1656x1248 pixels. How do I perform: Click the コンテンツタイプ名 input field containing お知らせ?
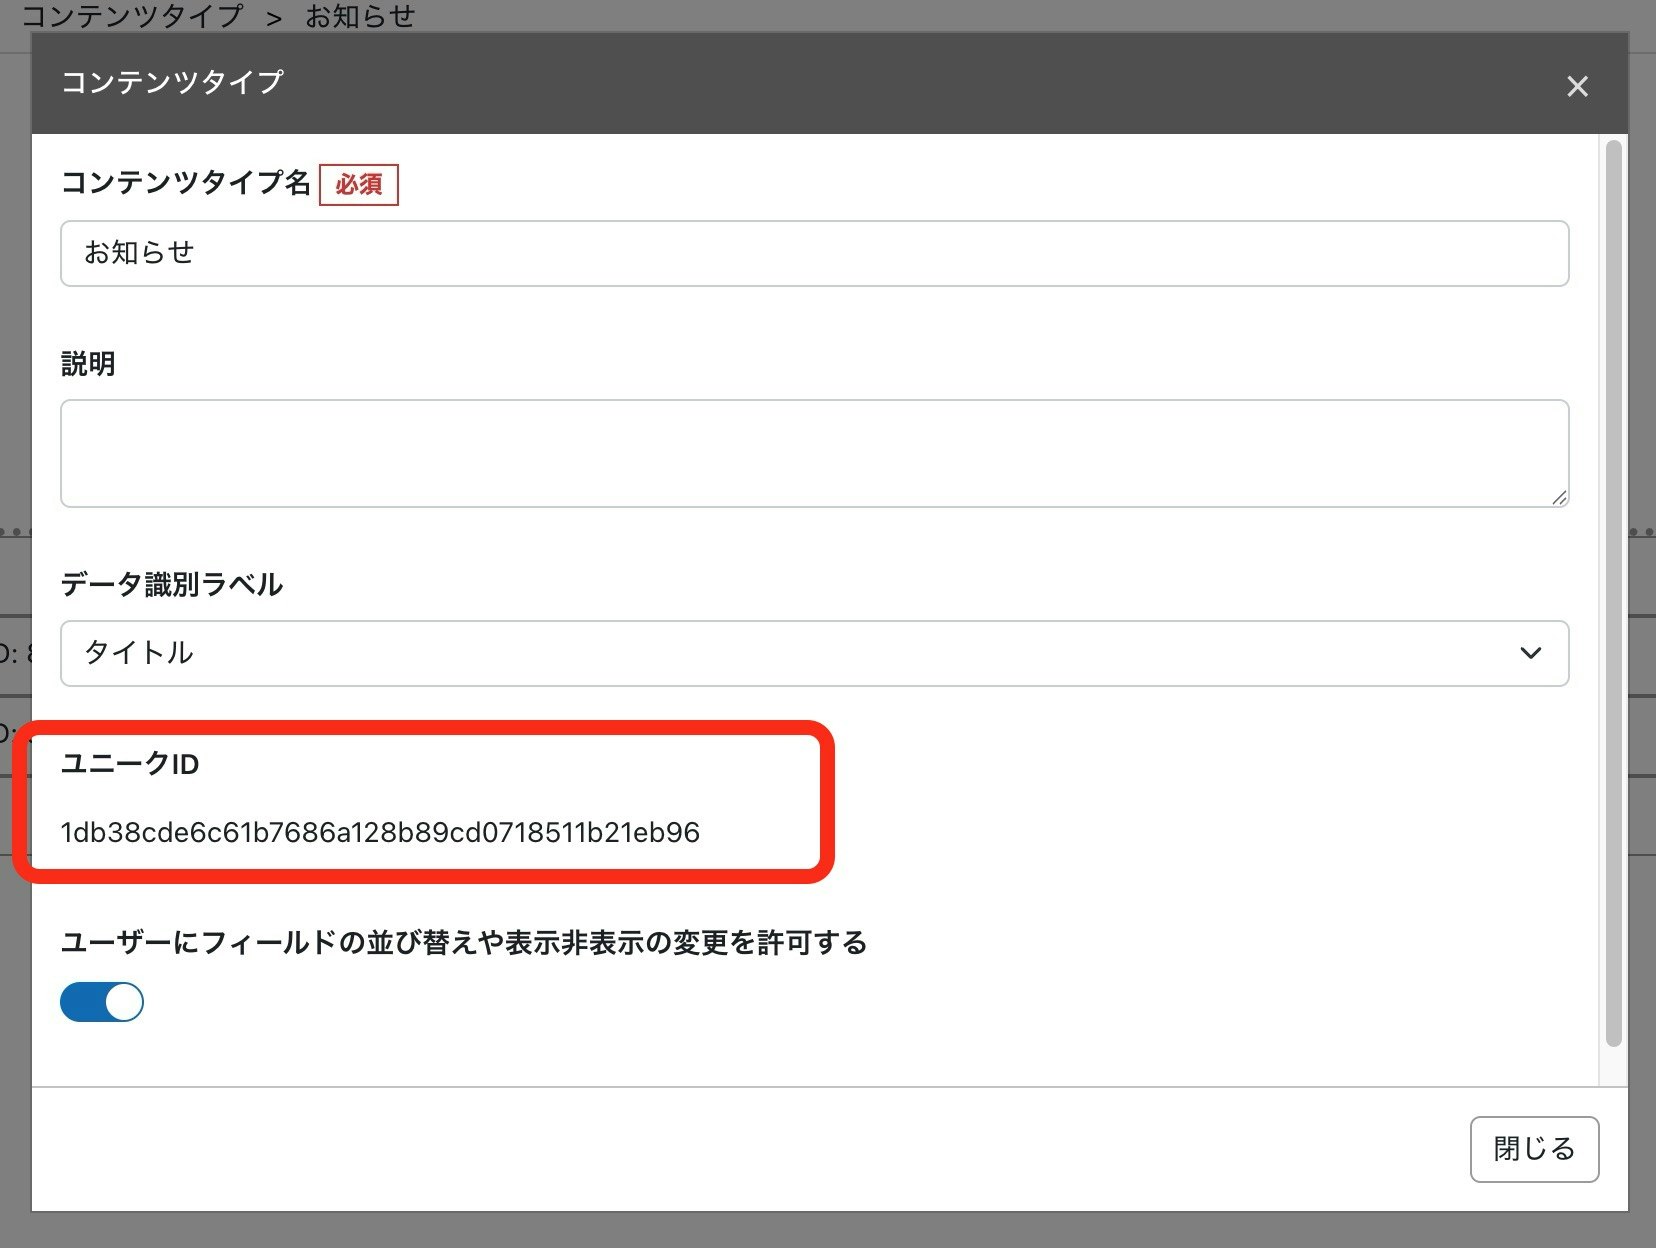pos(814,253)
